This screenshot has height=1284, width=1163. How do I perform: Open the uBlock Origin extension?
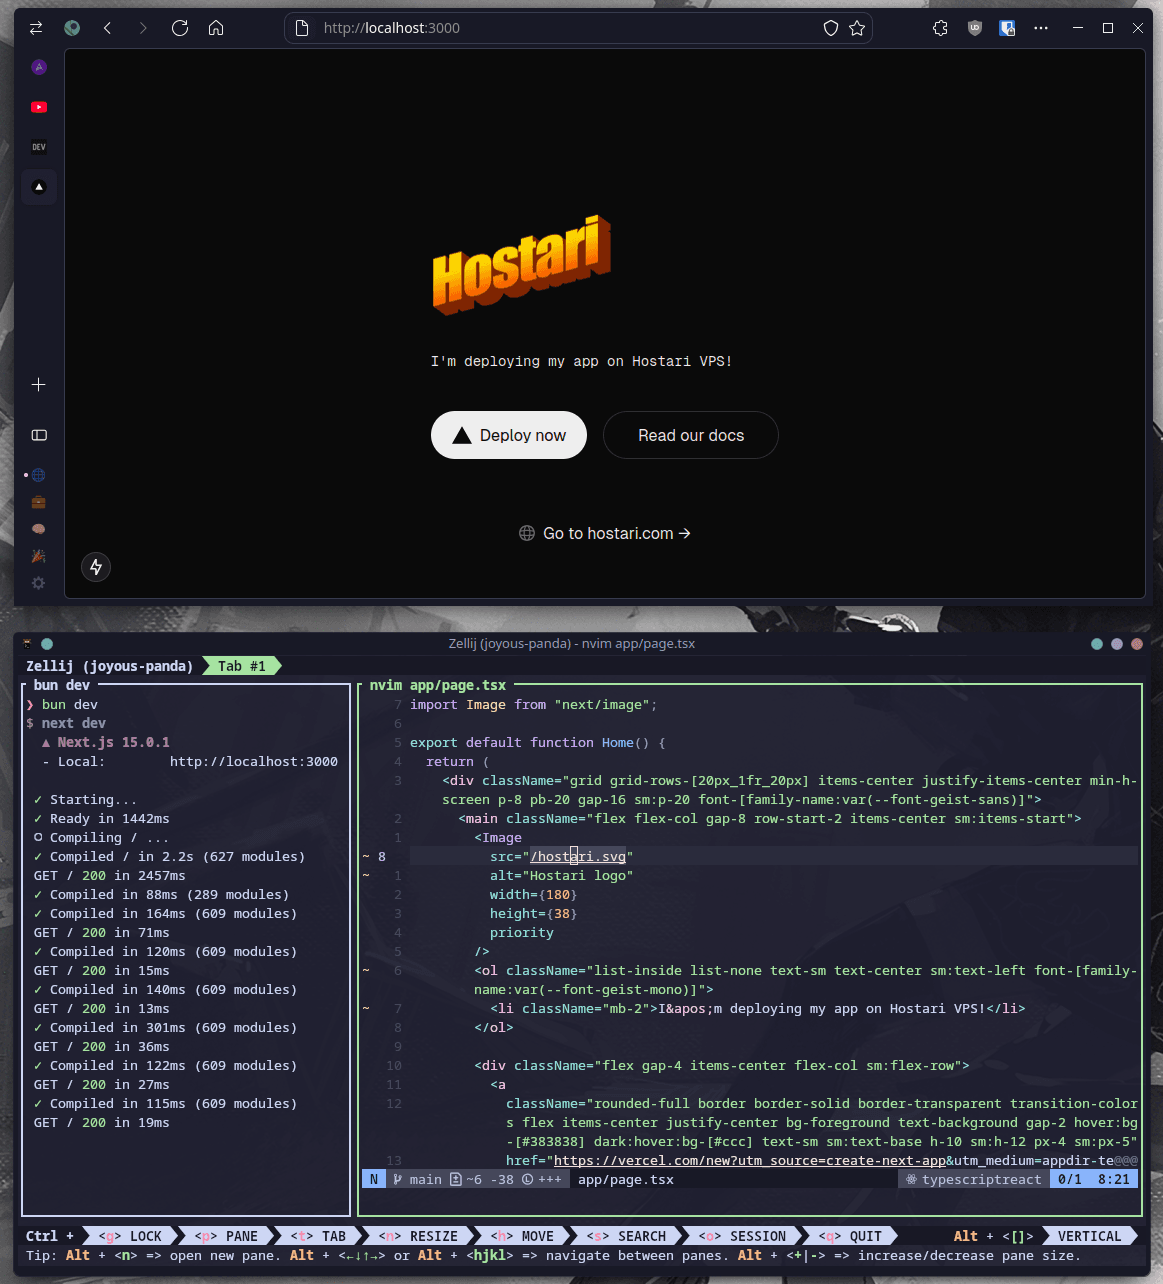coord(975,28)
